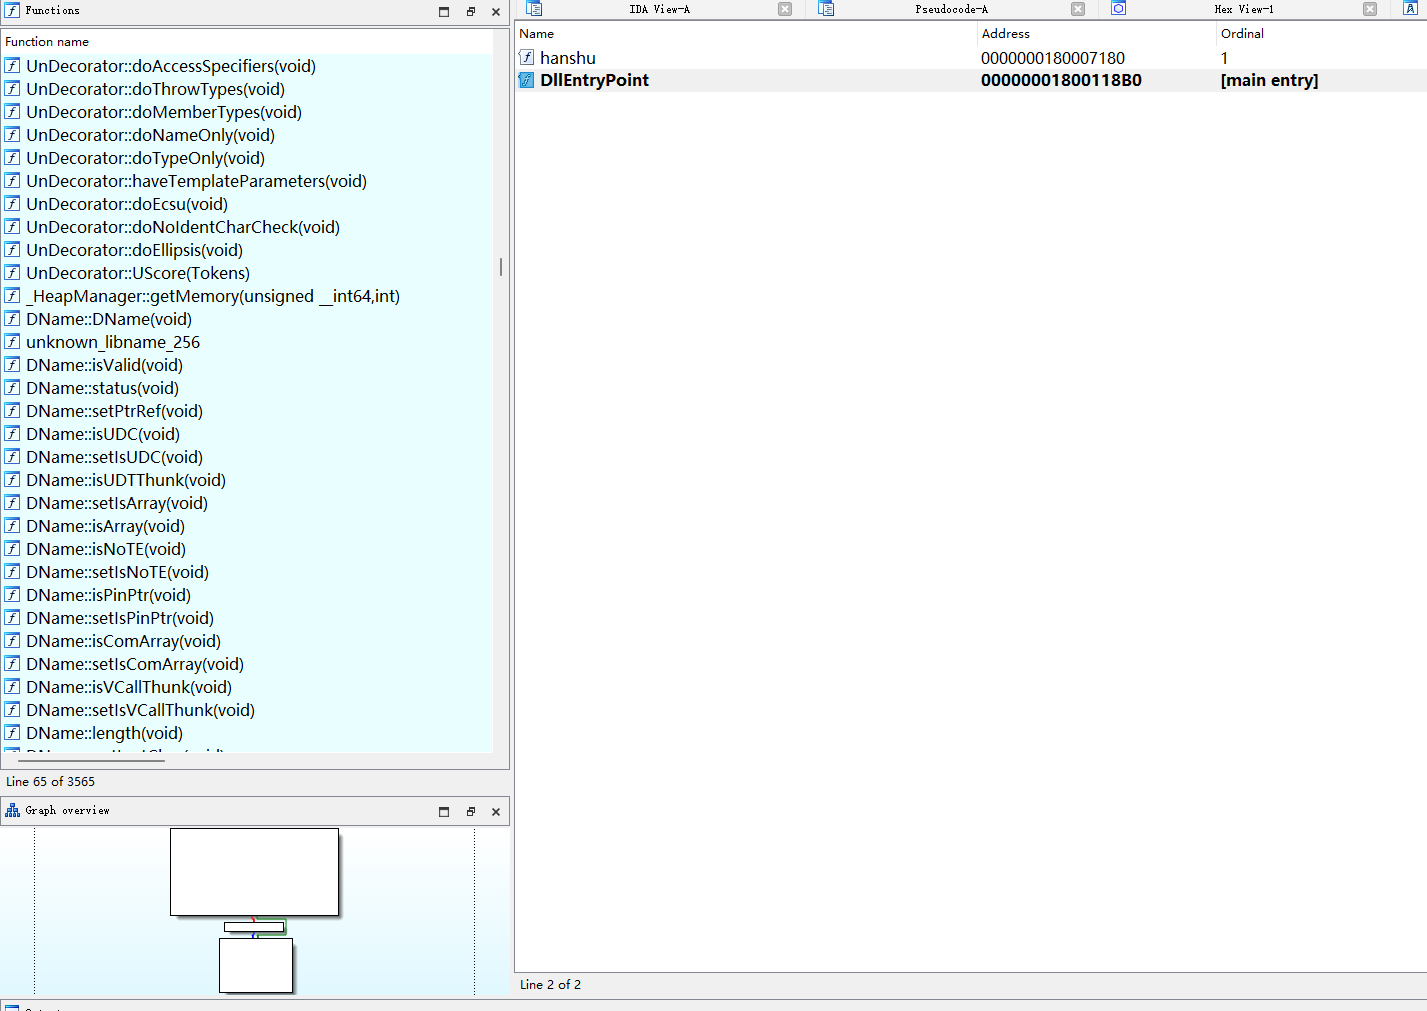The height and width of the screenshot is (1011, 1427).
Task: Click icon beside unknown_libname_256 function
Action: (x=12, y=342)
